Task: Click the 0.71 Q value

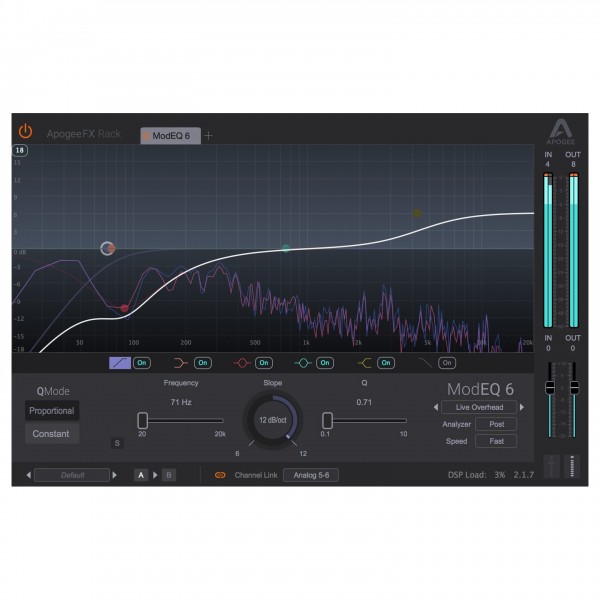Action: (x=364, y=402)
